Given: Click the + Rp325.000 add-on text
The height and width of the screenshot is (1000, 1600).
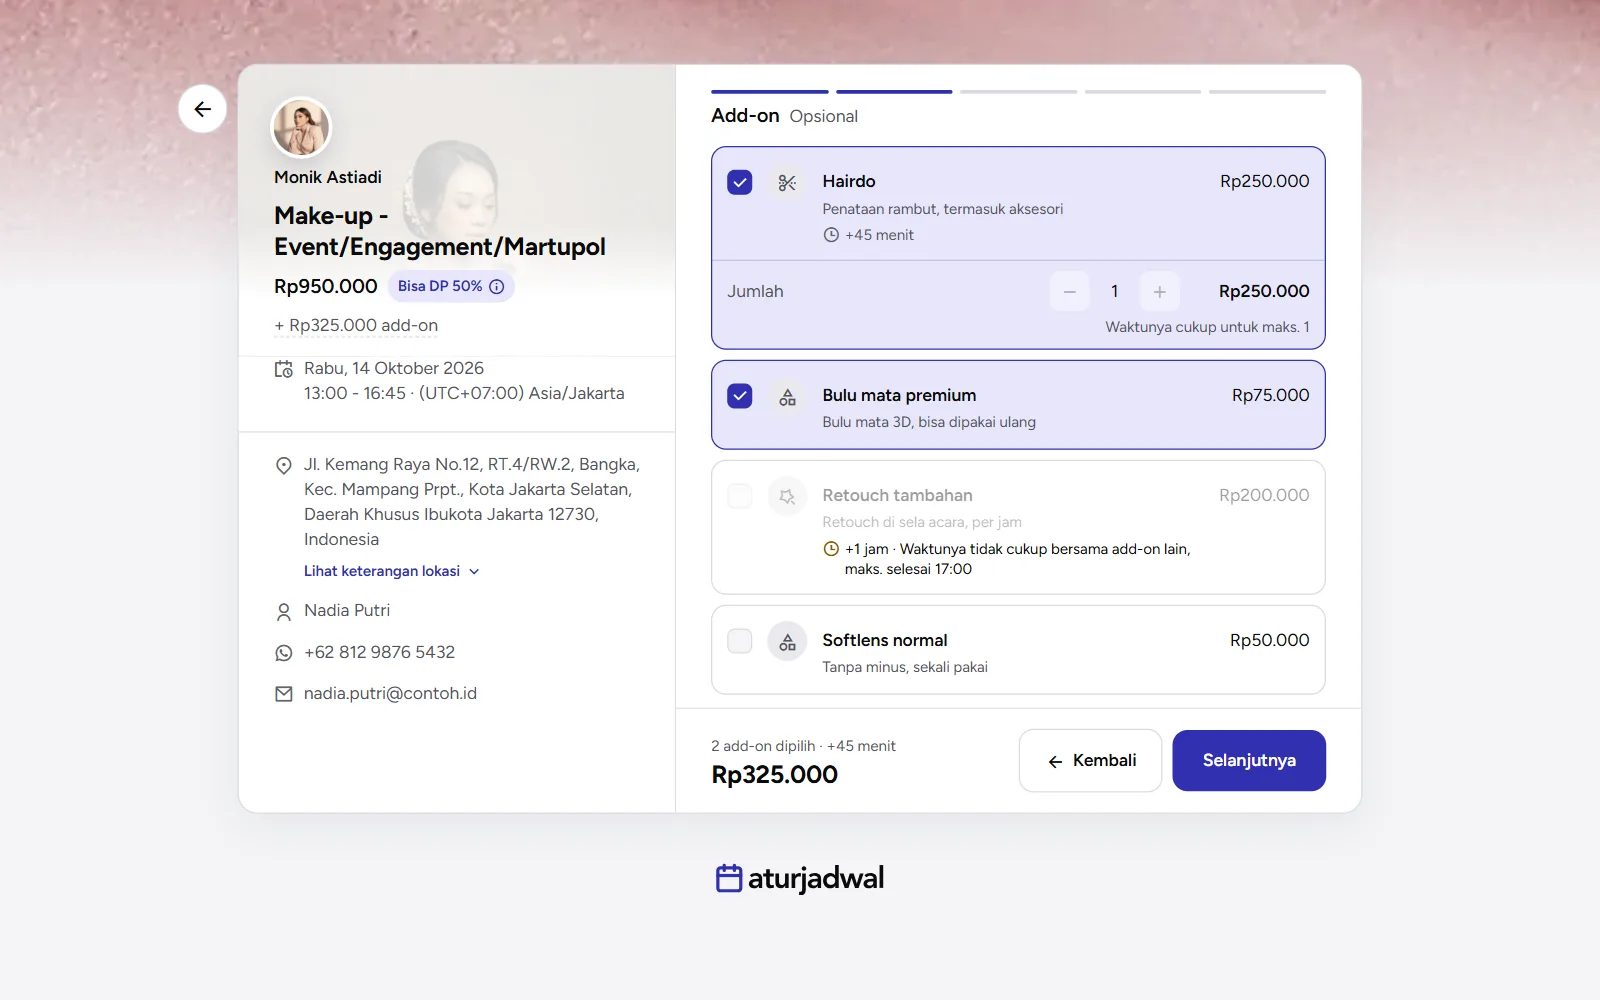Looking at the screenshot, I should [356, 326].
